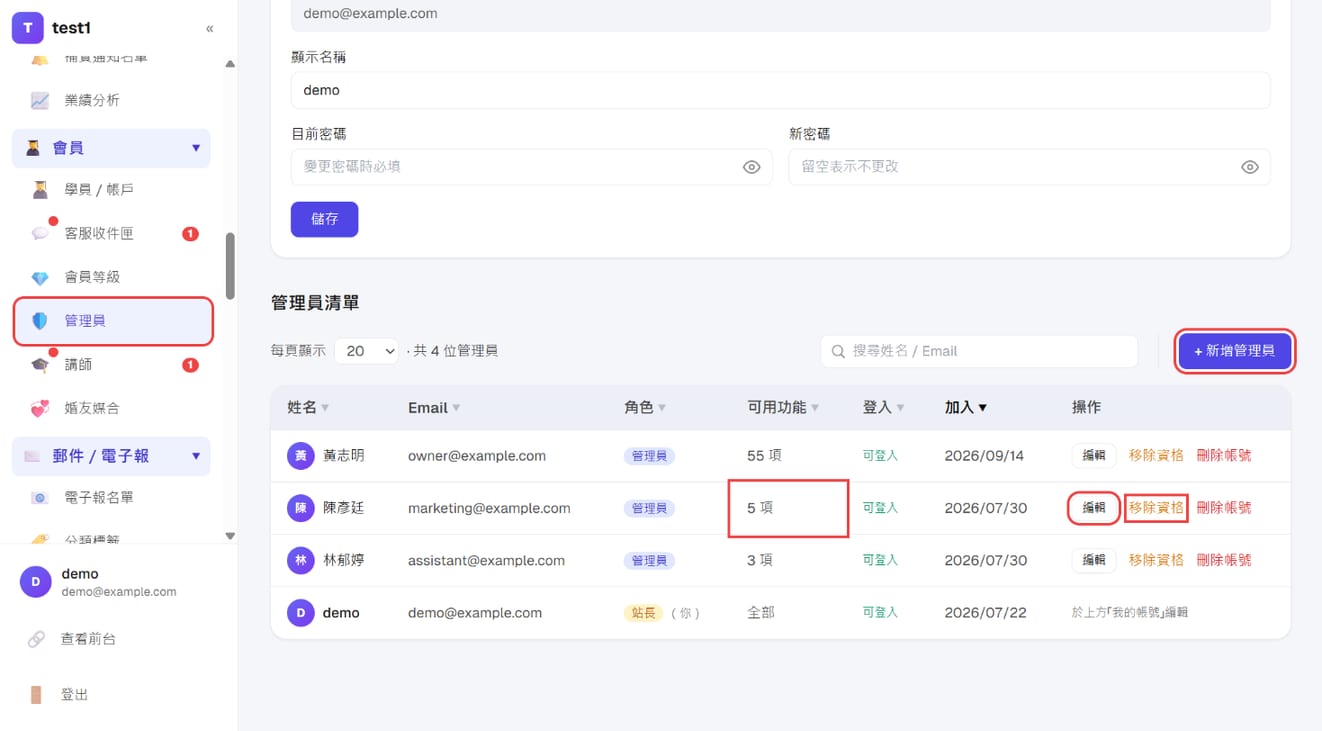The width and height of the screenshot is (1322, 731).
Task: Click the avatar of 黃志明
Action: click(x=301, y=456)
